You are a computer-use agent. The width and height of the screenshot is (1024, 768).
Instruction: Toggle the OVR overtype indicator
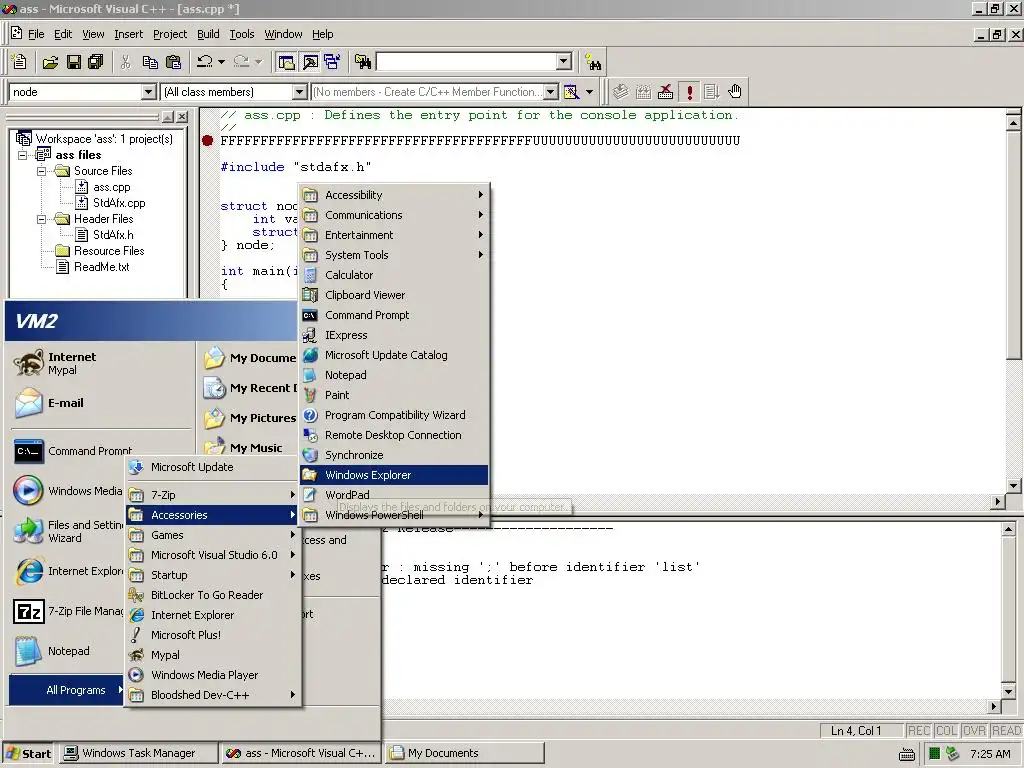(974, 731)
